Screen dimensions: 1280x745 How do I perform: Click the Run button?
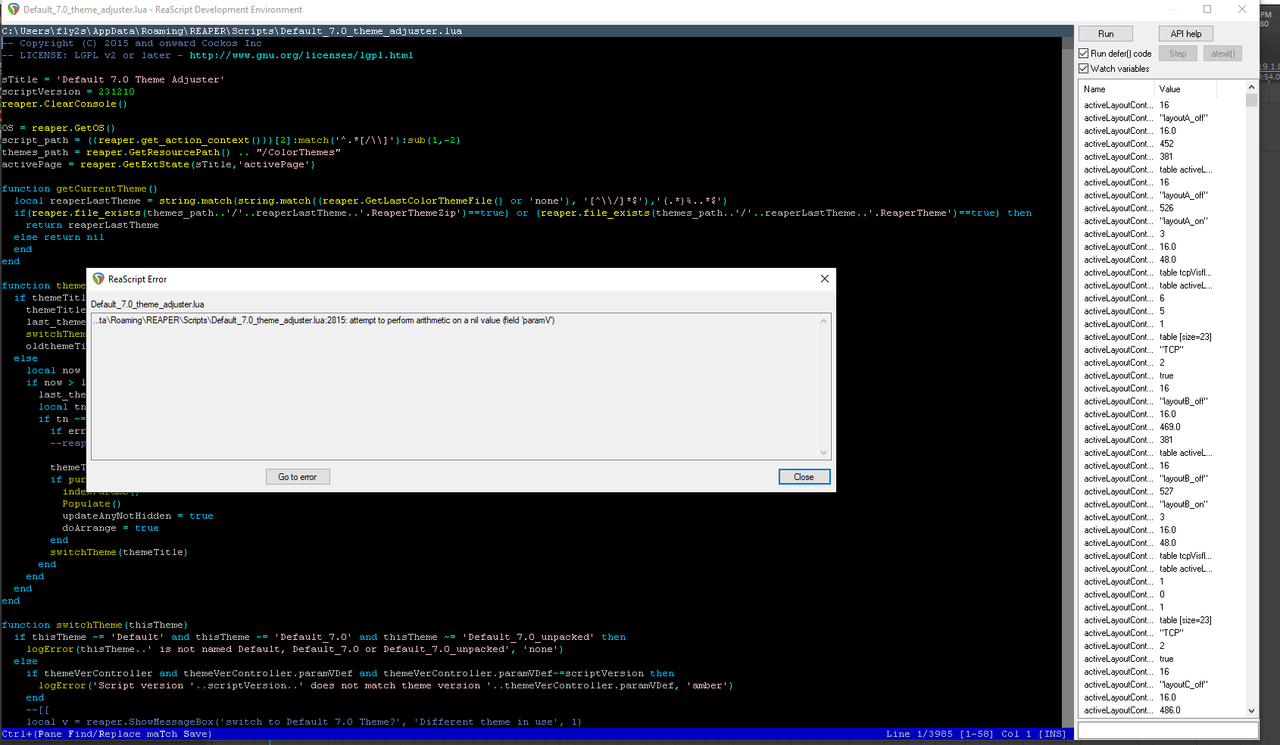(x=1106, y=33)
